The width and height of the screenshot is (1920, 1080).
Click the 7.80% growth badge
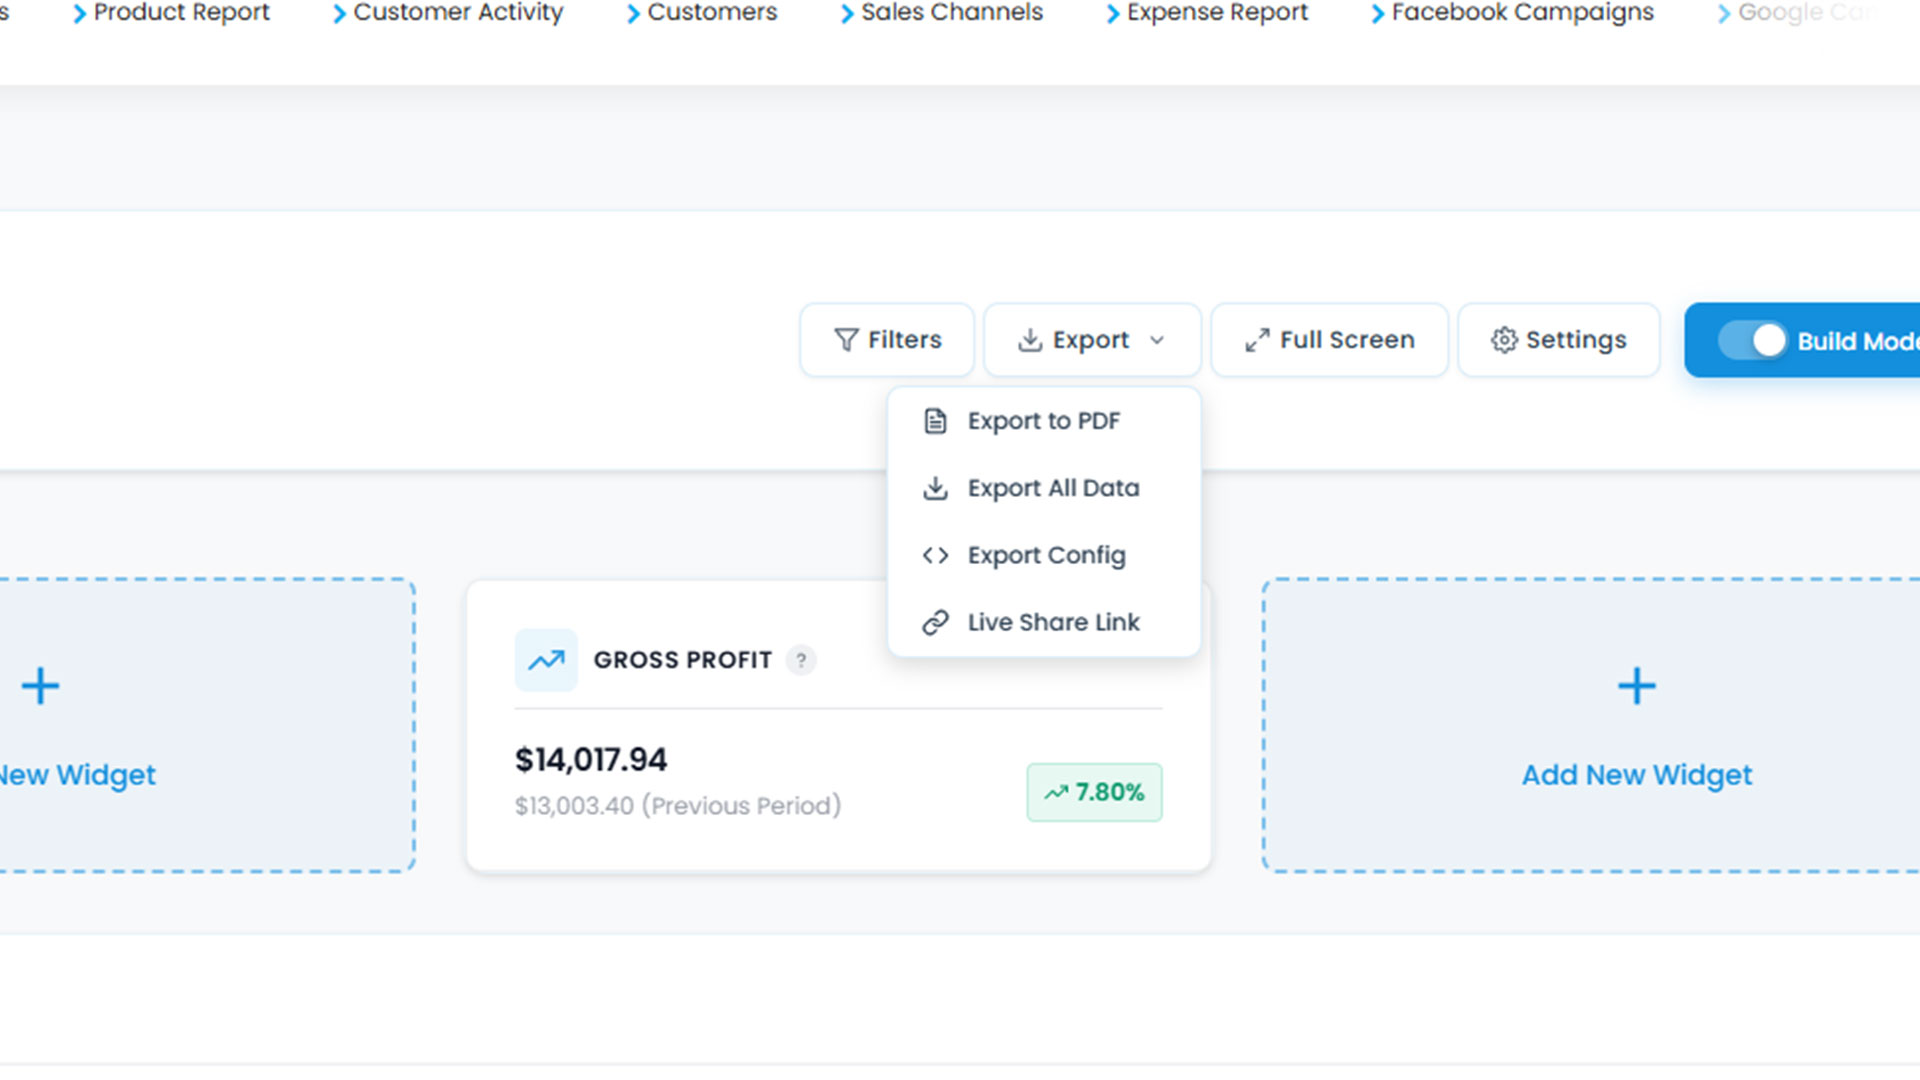pos(1094,792)
